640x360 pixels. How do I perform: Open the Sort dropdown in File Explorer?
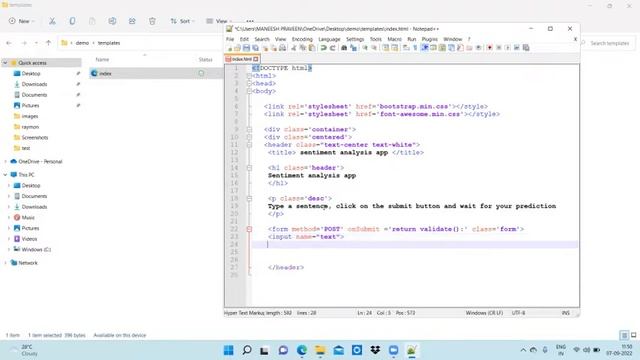click(182, 21)
